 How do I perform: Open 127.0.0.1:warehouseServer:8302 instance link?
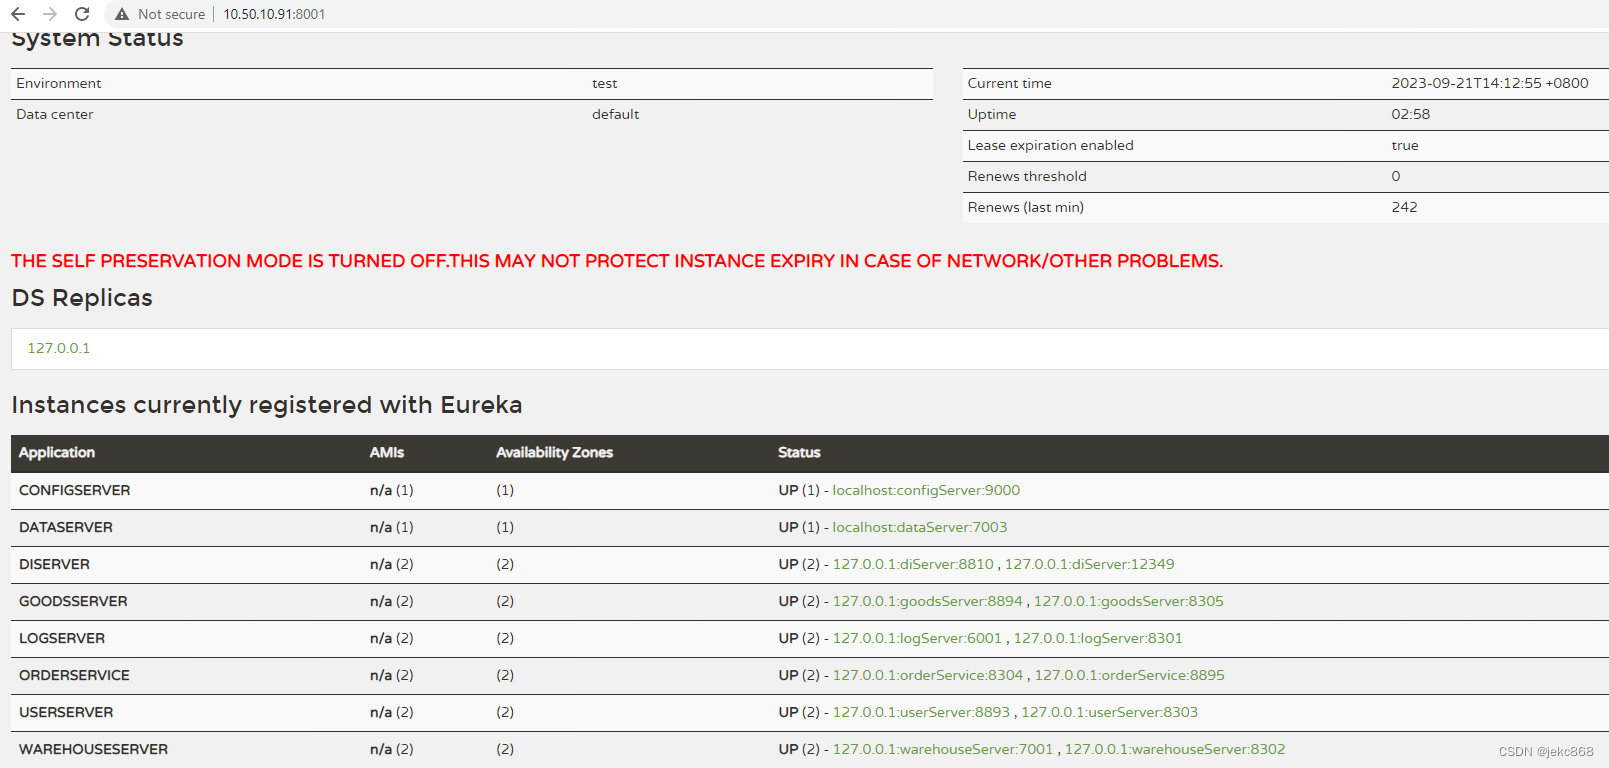1175,749
